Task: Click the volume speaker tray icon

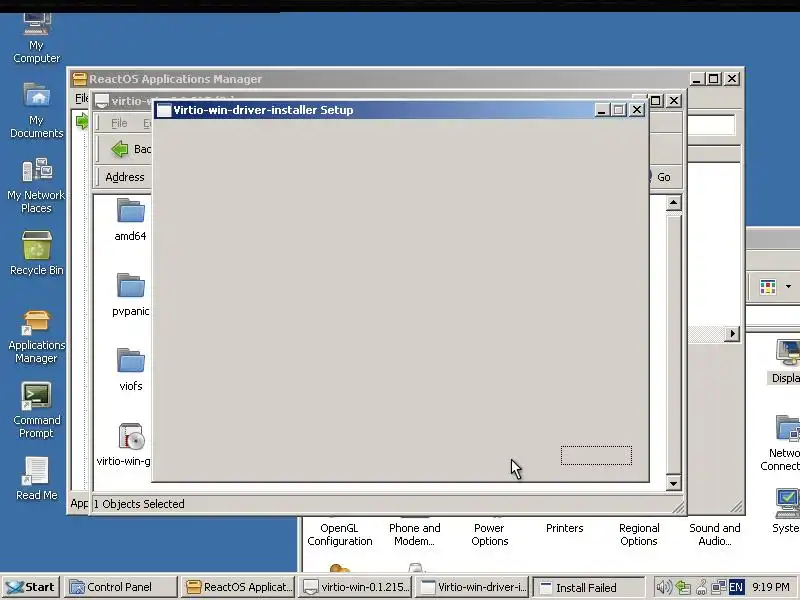Action: coord(663,587)
